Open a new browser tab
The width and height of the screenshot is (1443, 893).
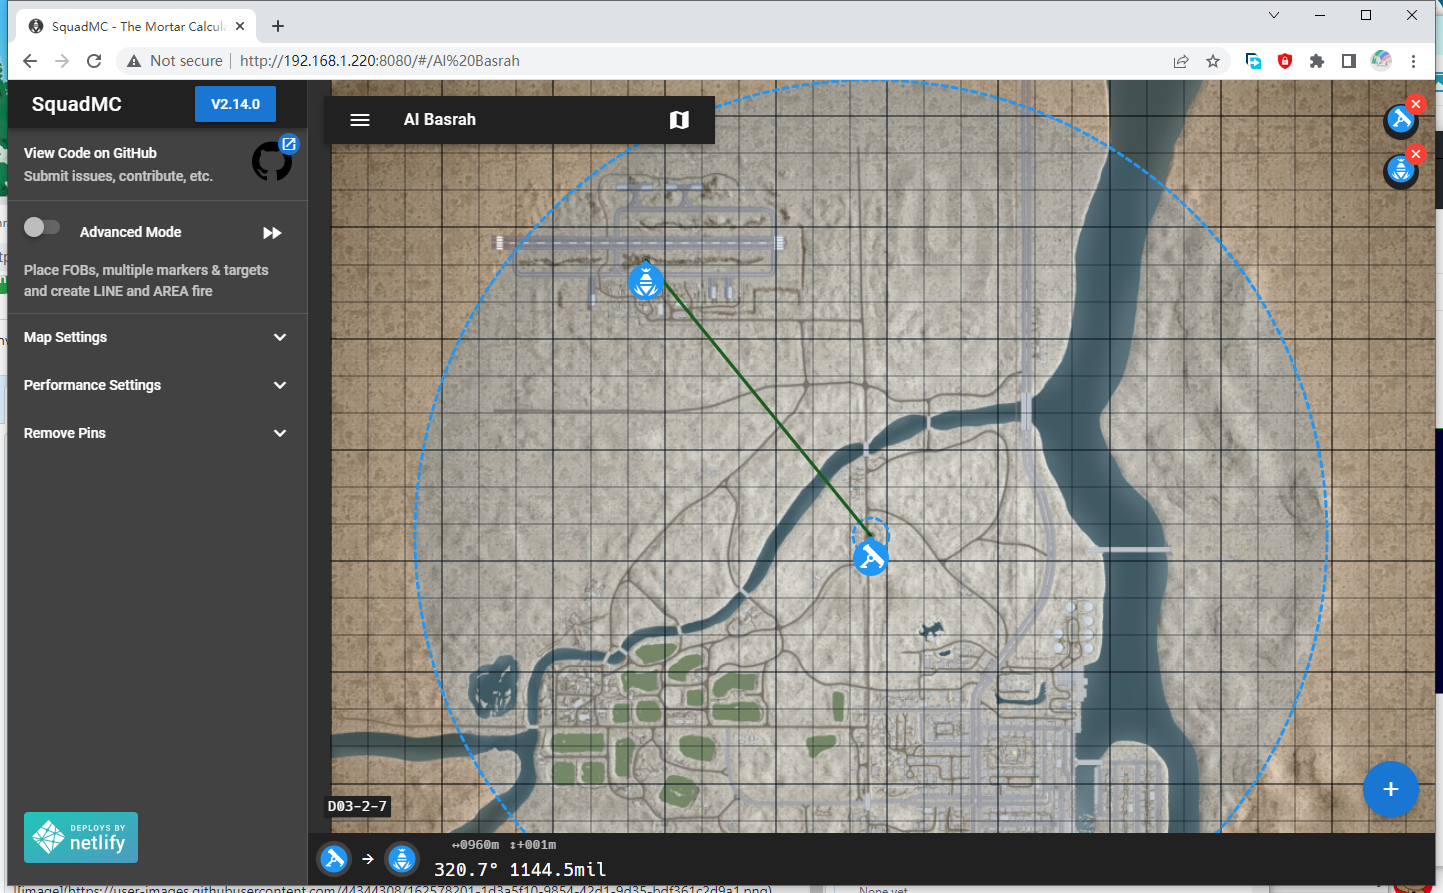pos(278,26)
